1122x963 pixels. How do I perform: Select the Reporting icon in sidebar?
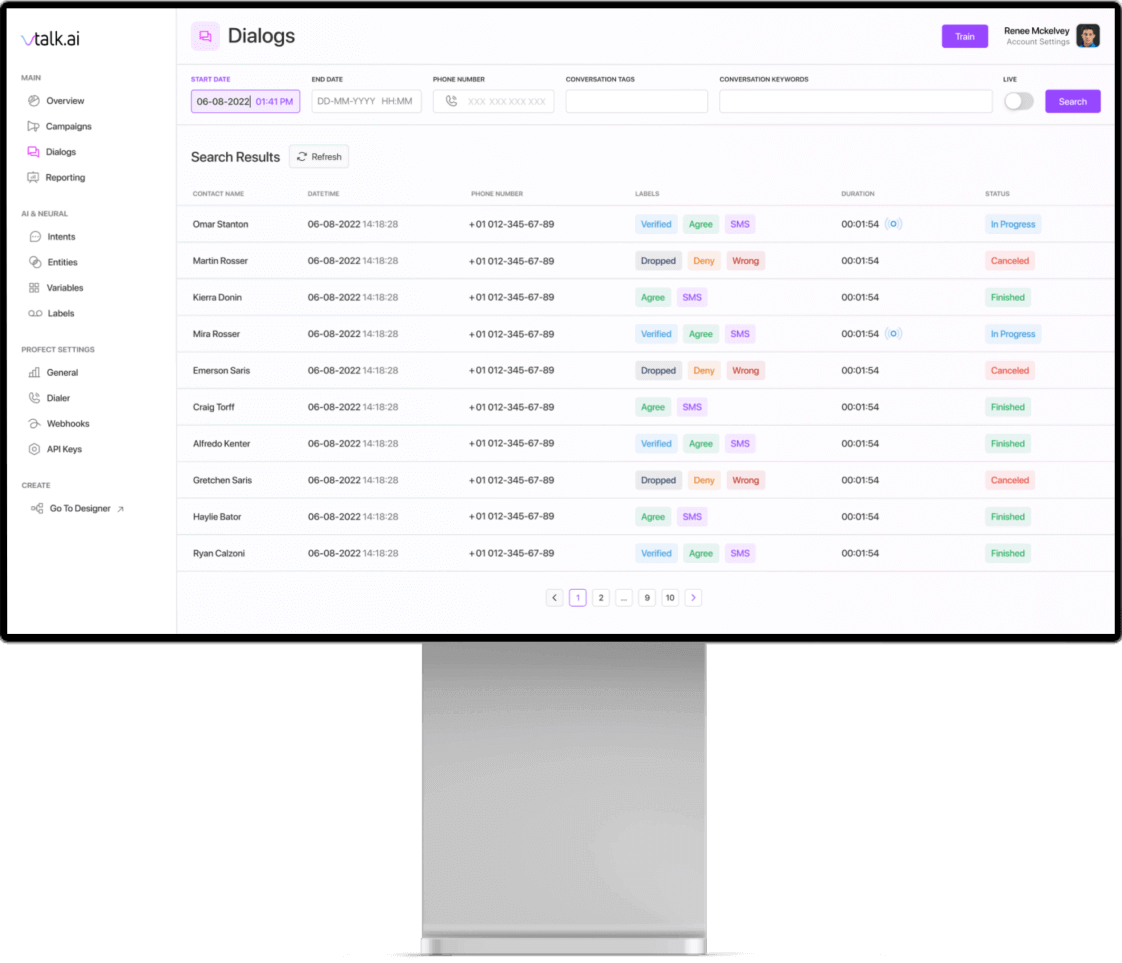pyautogui.click(x=33, y=177)
